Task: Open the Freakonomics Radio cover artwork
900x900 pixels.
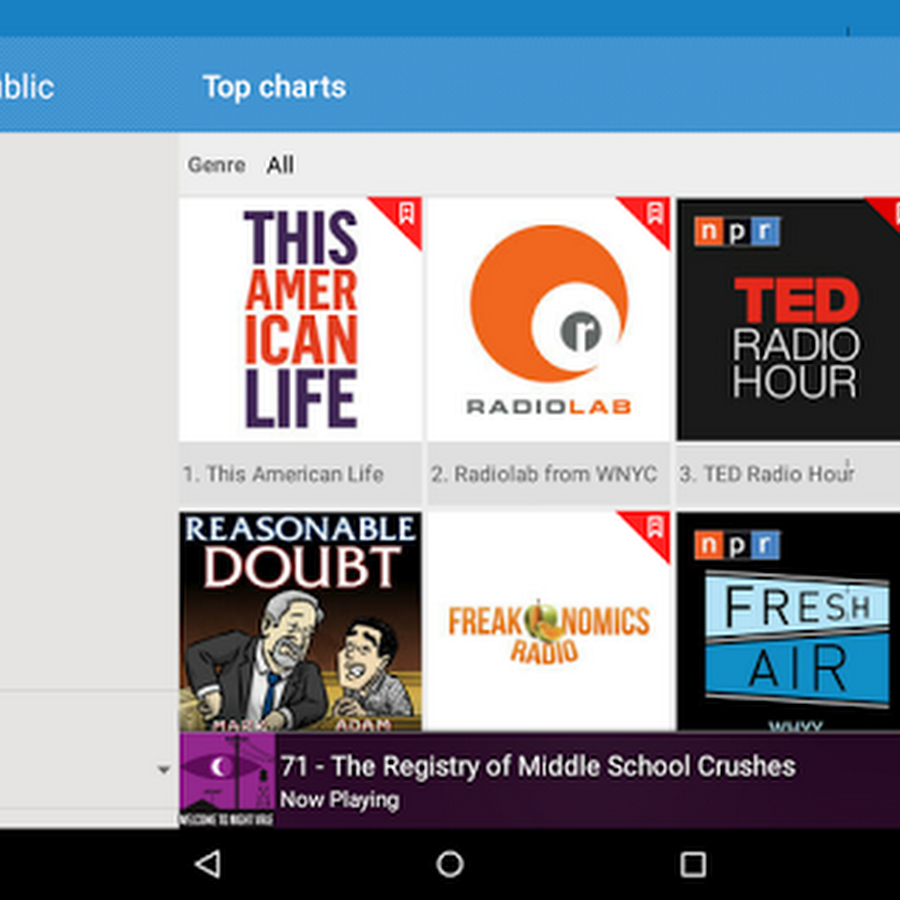Action: (549, 622)
